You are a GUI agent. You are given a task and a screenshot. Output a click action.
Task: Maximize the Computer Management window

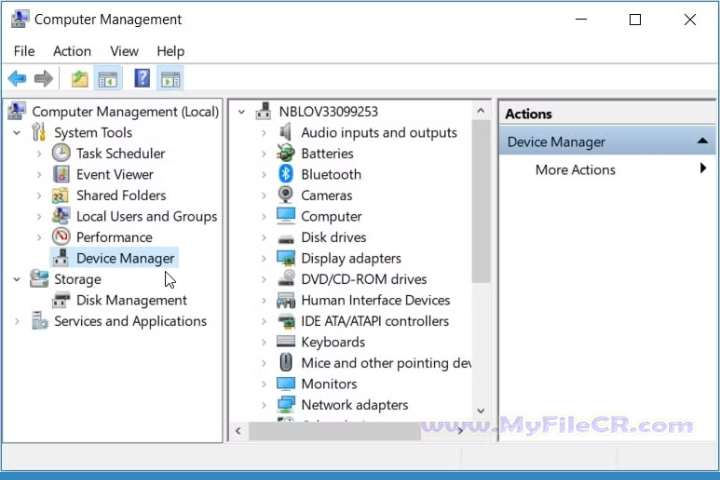(x=635, y=20)
